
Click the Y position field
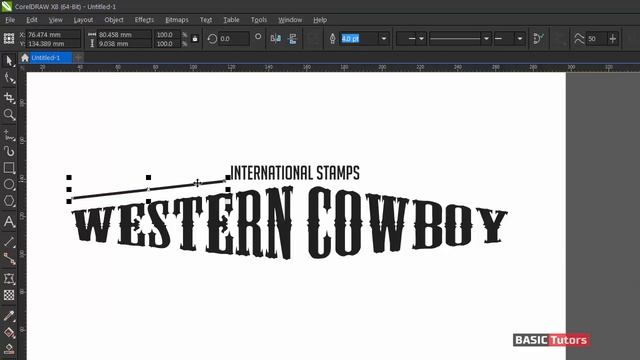coord(53,43)
